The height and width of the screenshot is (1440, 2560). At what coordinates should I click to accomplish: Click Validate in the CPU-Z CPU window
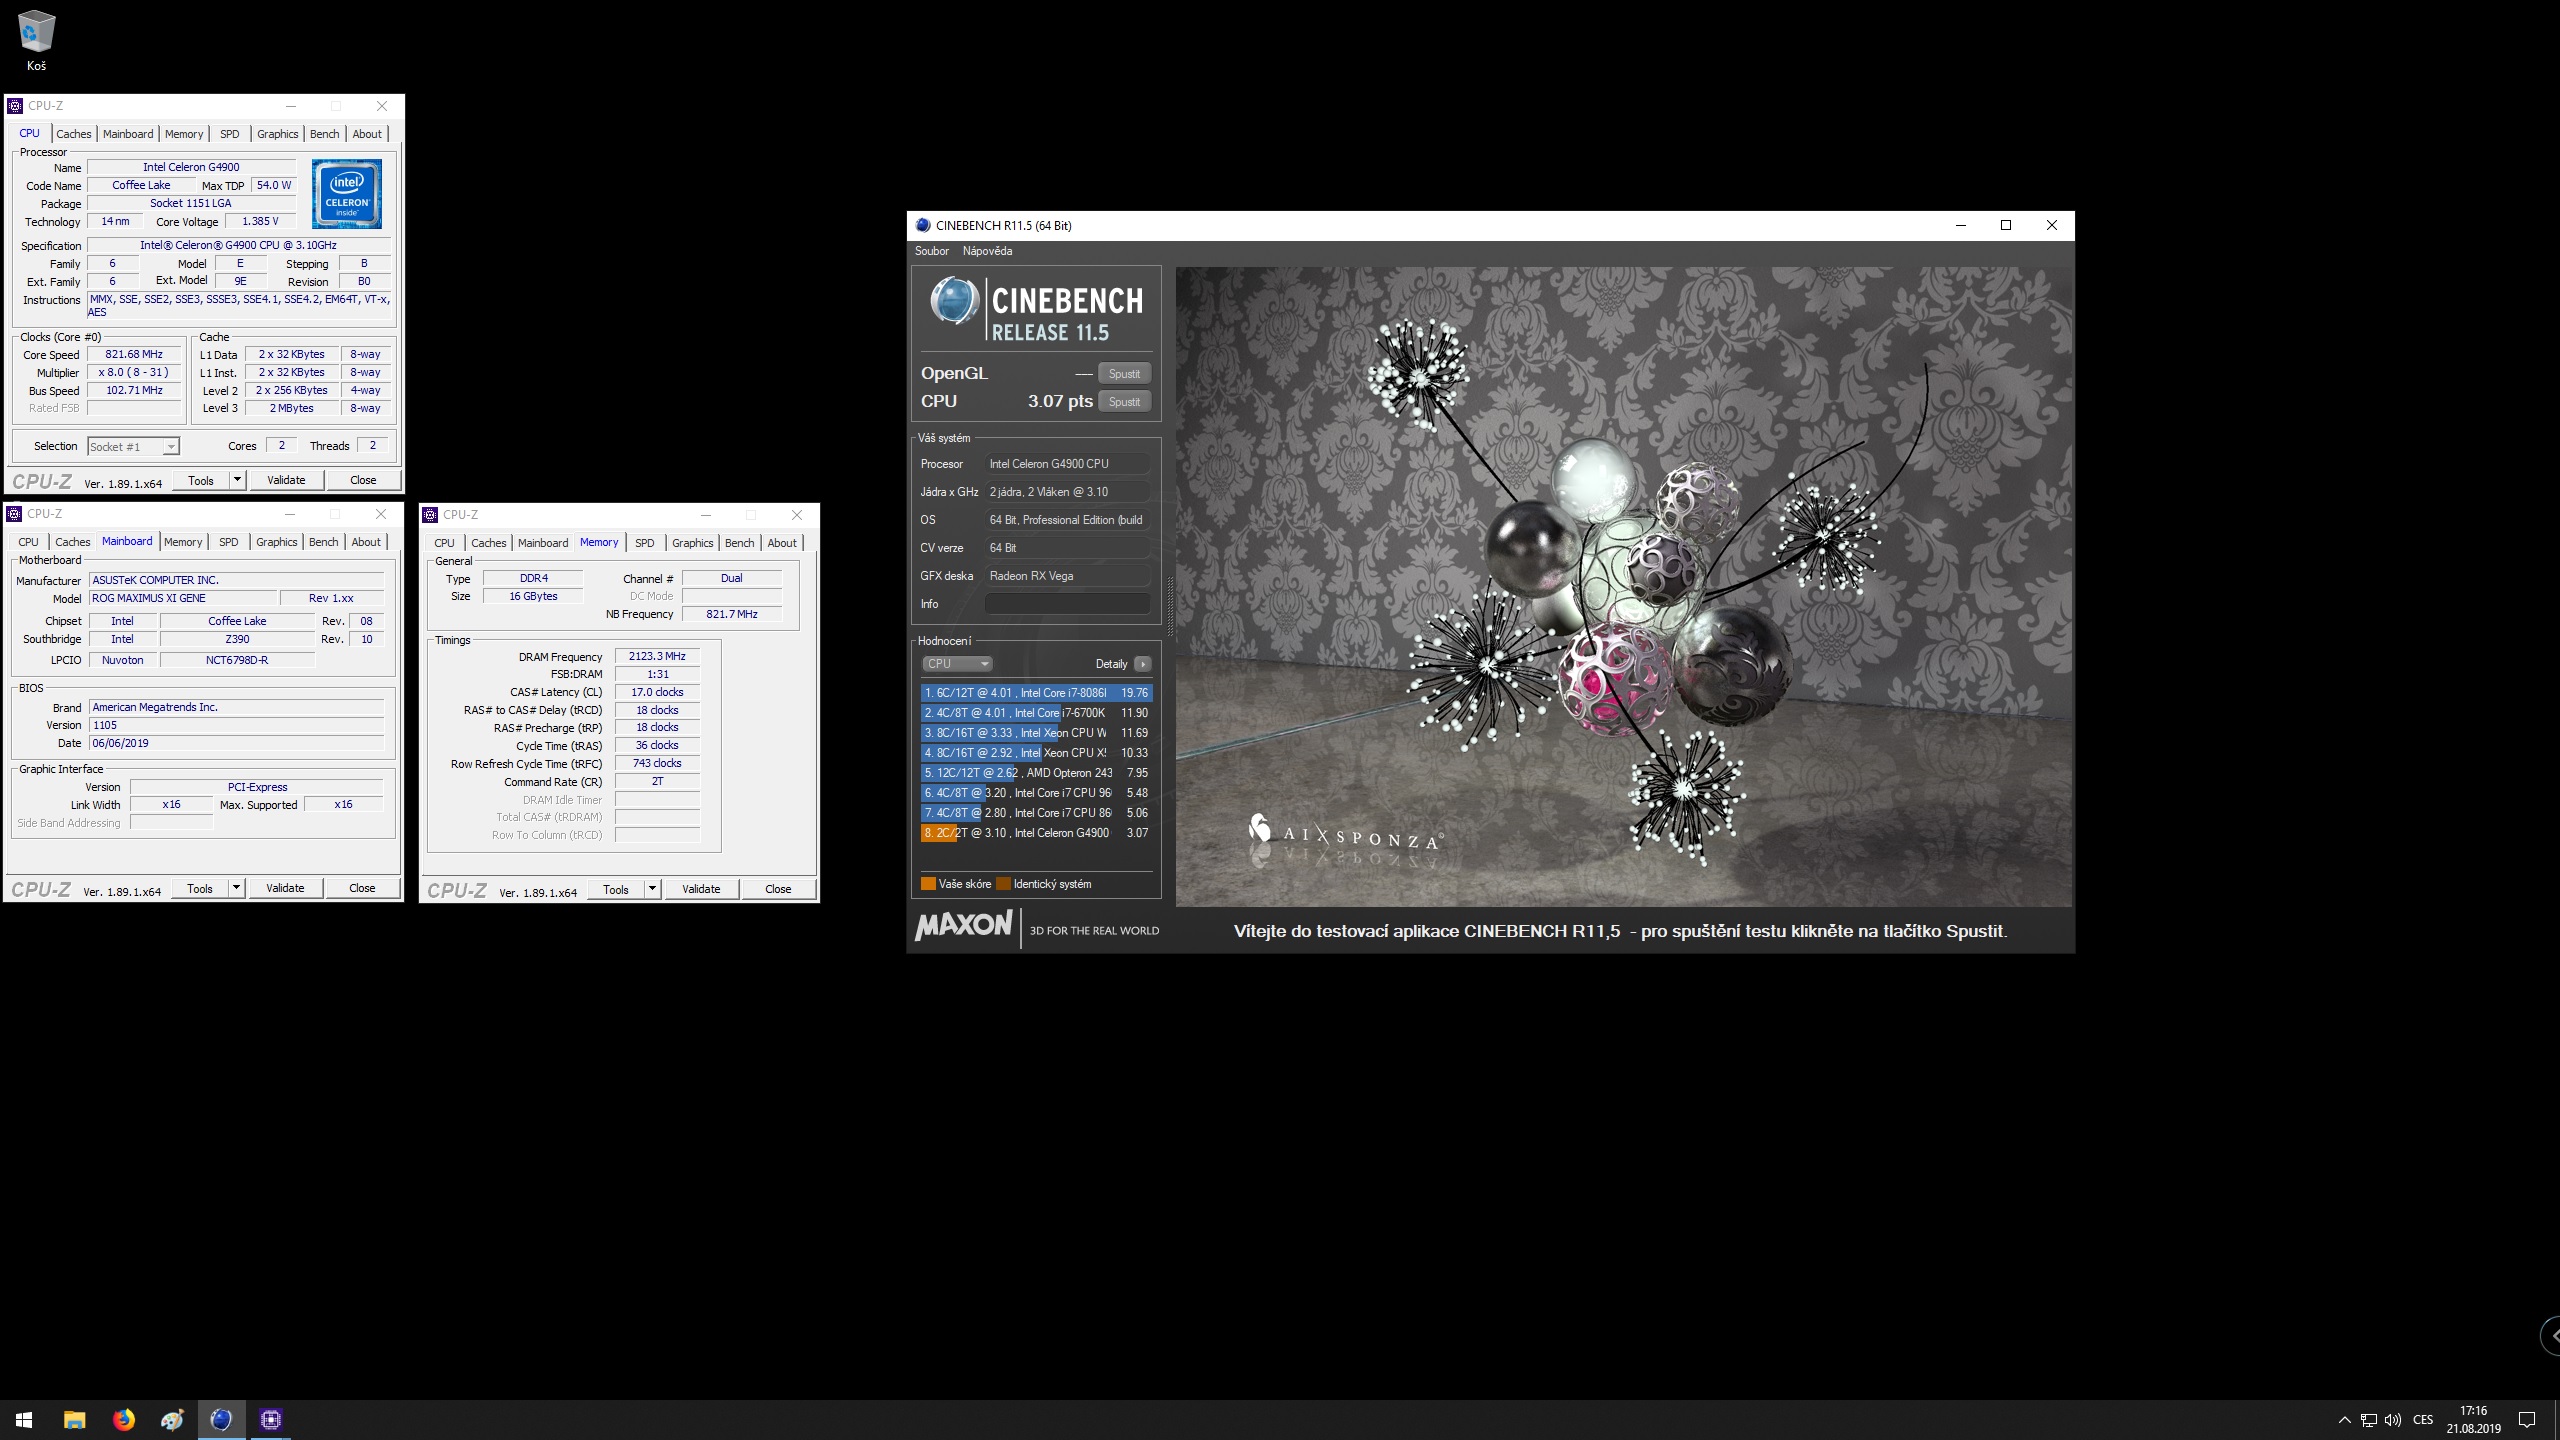pyautogui.click(x=286, y=480)
